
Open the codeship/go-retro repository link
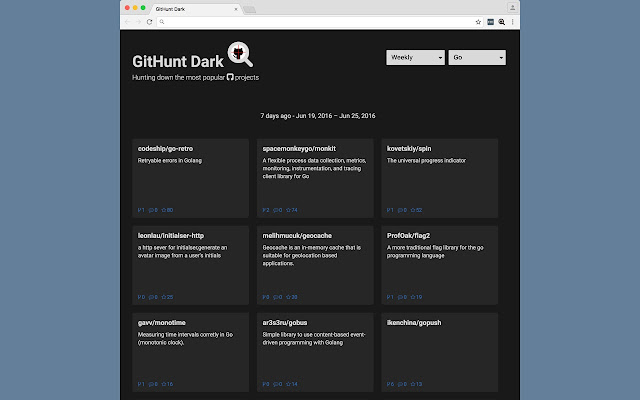(165, 149)
